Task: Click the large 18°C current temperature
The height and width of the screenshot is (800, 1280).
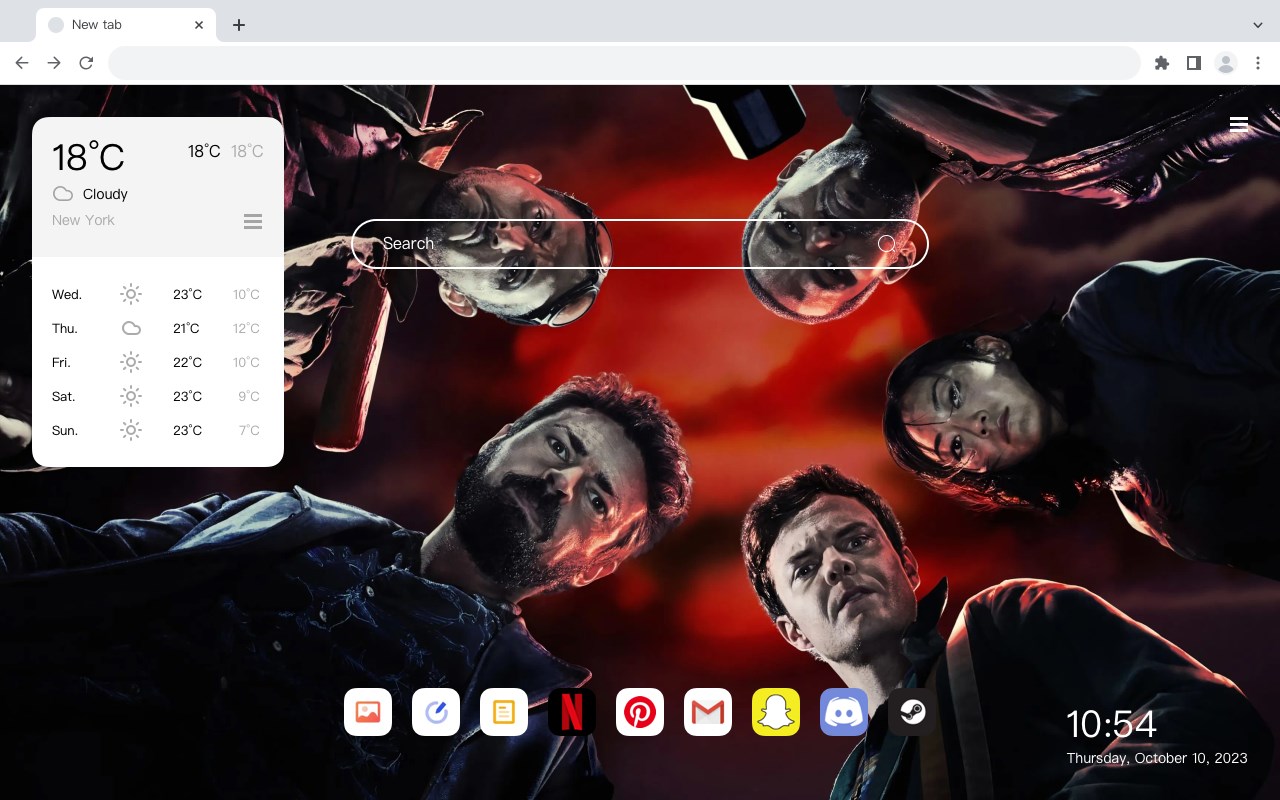Action: coord(88,157)
